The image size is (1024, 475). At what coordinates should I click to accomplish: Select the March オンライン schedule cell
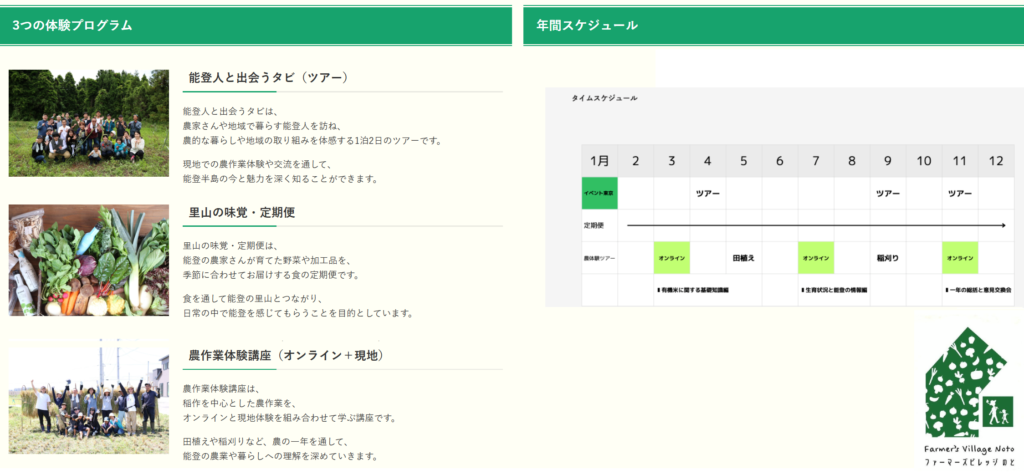pos(672,258)
